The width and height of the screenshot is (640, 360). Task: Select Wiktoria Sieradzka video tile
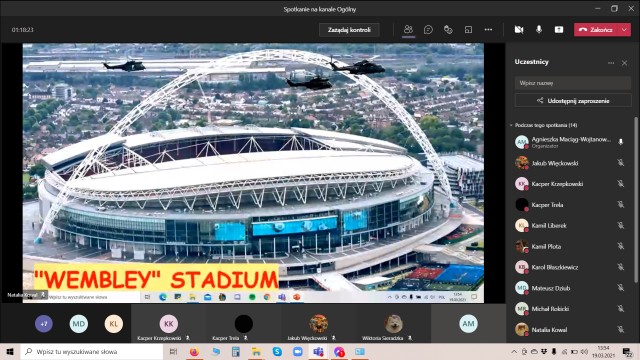[x=393, y=323]
